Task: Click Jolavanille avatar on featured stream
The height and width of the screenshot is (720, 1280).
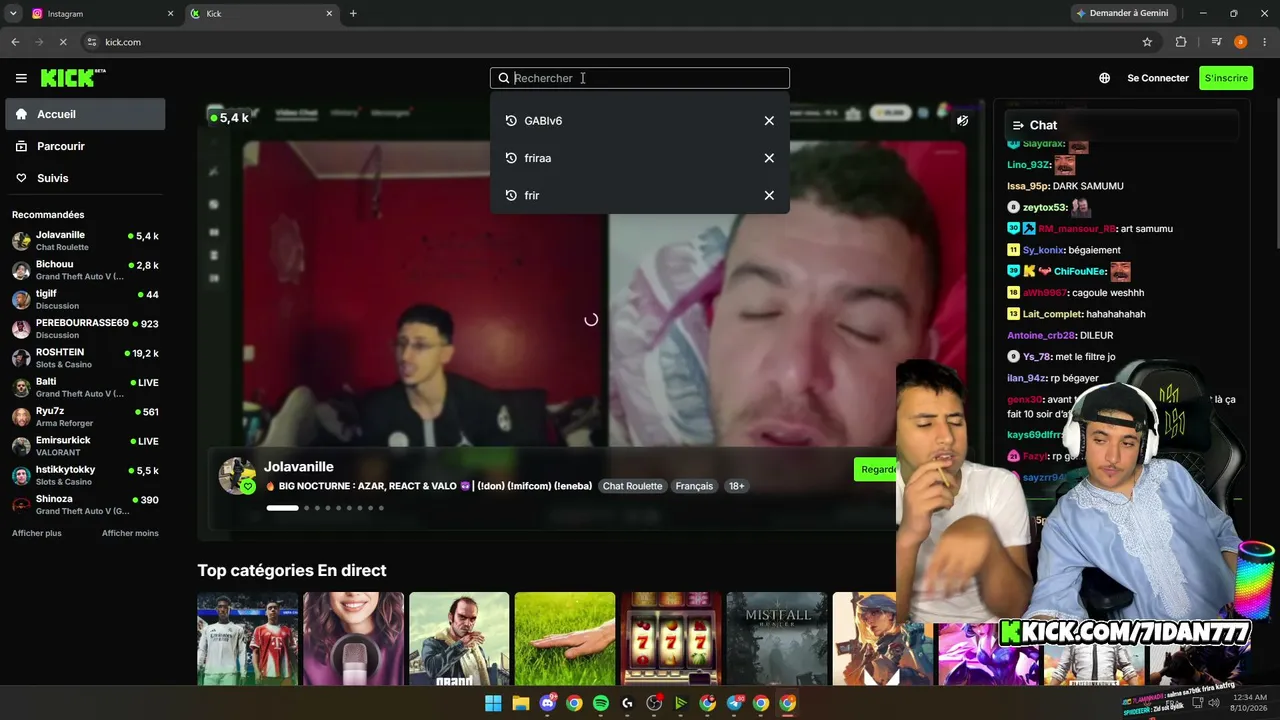Action: pos(237,476)
